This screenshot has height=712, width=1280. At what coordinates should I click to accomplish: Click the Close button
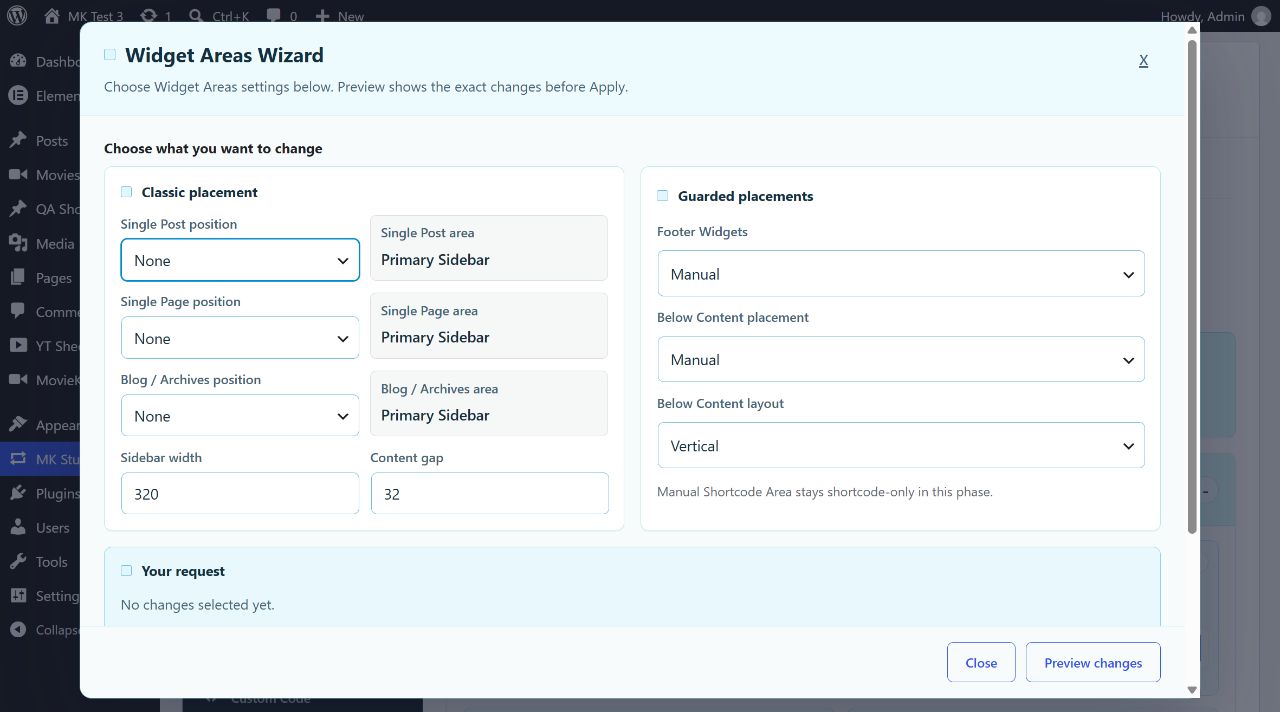(981, 663)
